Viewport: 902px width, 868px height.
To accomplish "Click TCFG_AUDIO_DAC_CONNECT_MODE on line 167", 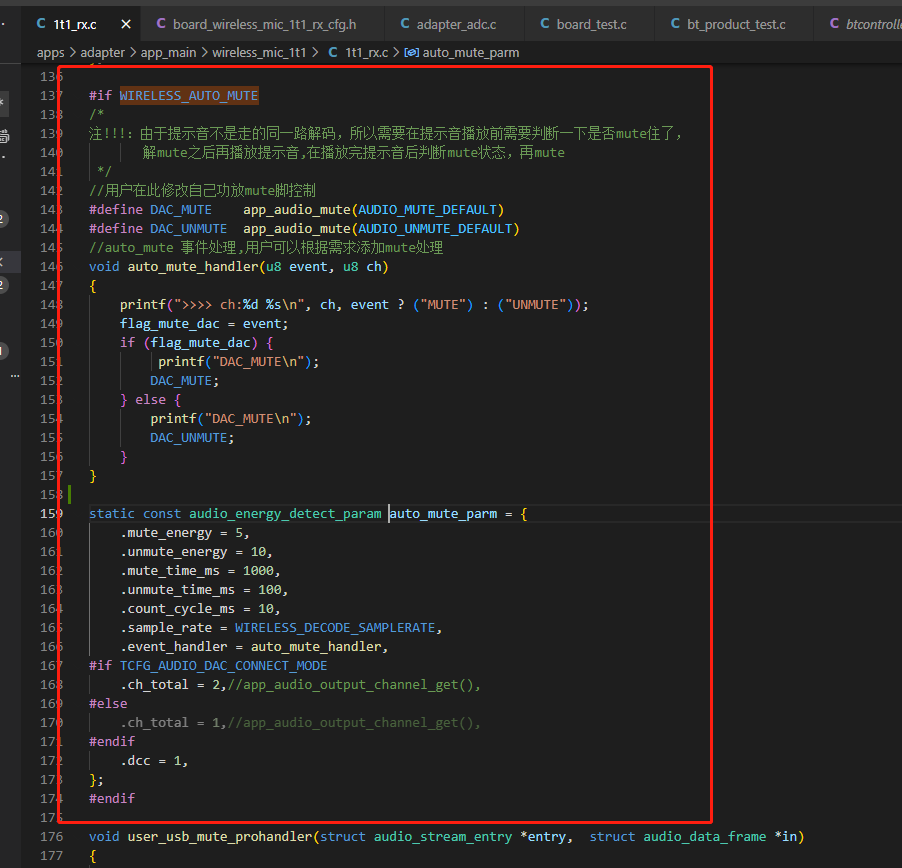I will (223, 666).
